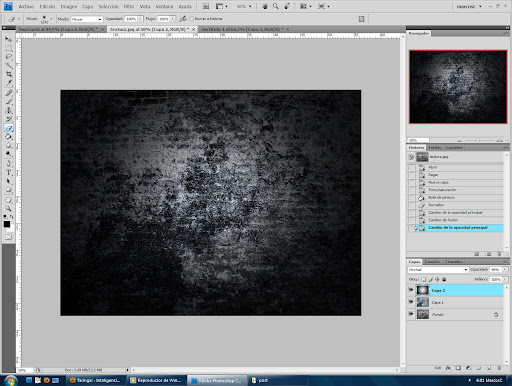Screen dimensions: 512x386
Task: Select the Move tool in toolbox
Action: tap(8, 39)
